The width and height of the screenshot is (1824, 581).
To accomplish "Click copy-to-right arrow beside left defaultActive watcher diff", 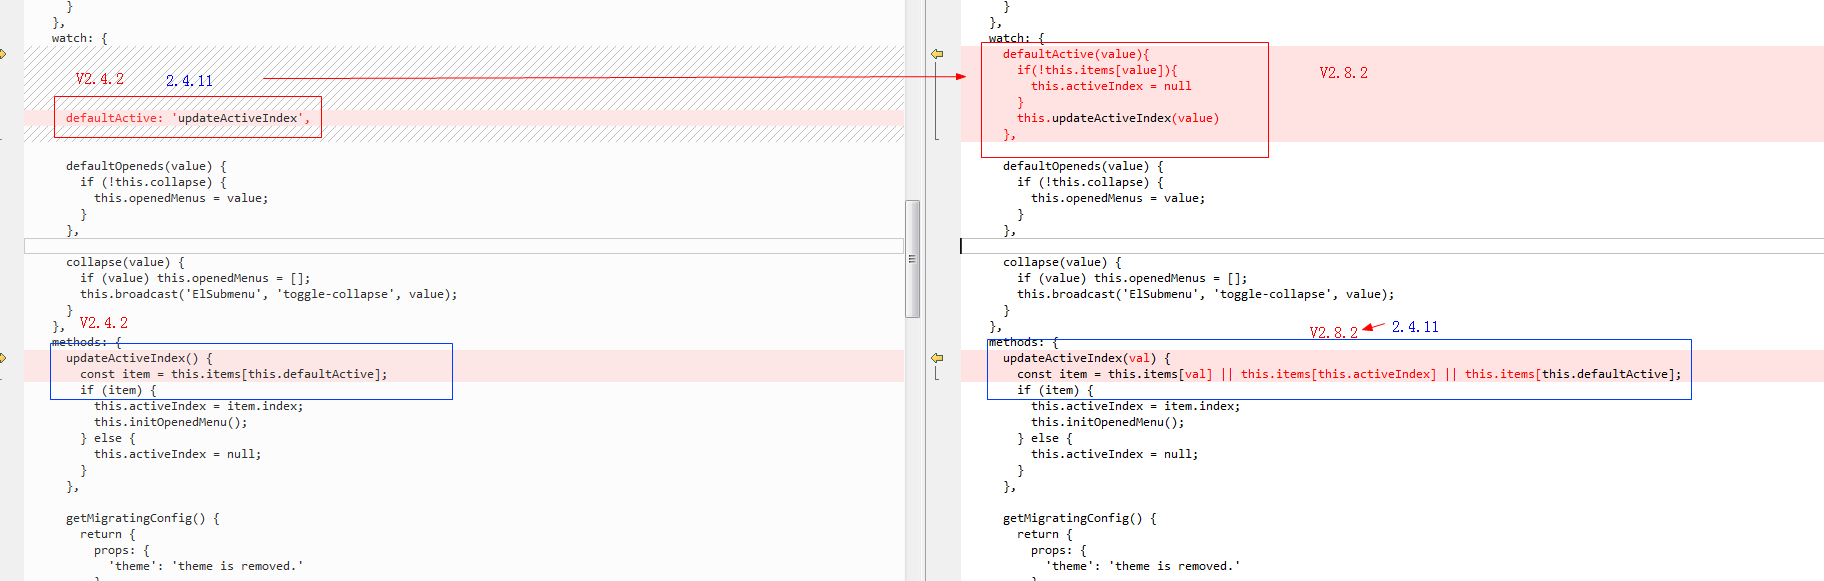I will (x=3, y=54).
